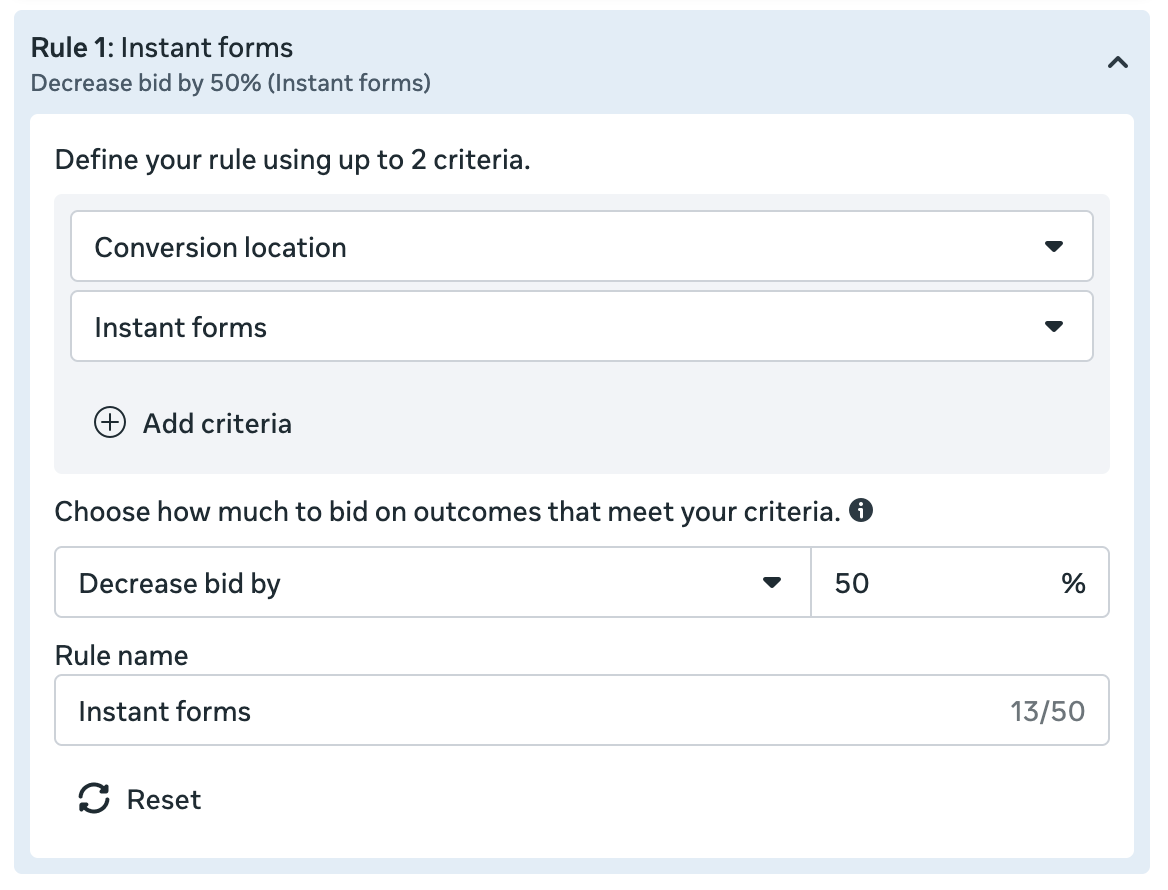Click into the Rule name text field
The width and height of the screenshot is (1168, 890).
[x=520, y=711]
